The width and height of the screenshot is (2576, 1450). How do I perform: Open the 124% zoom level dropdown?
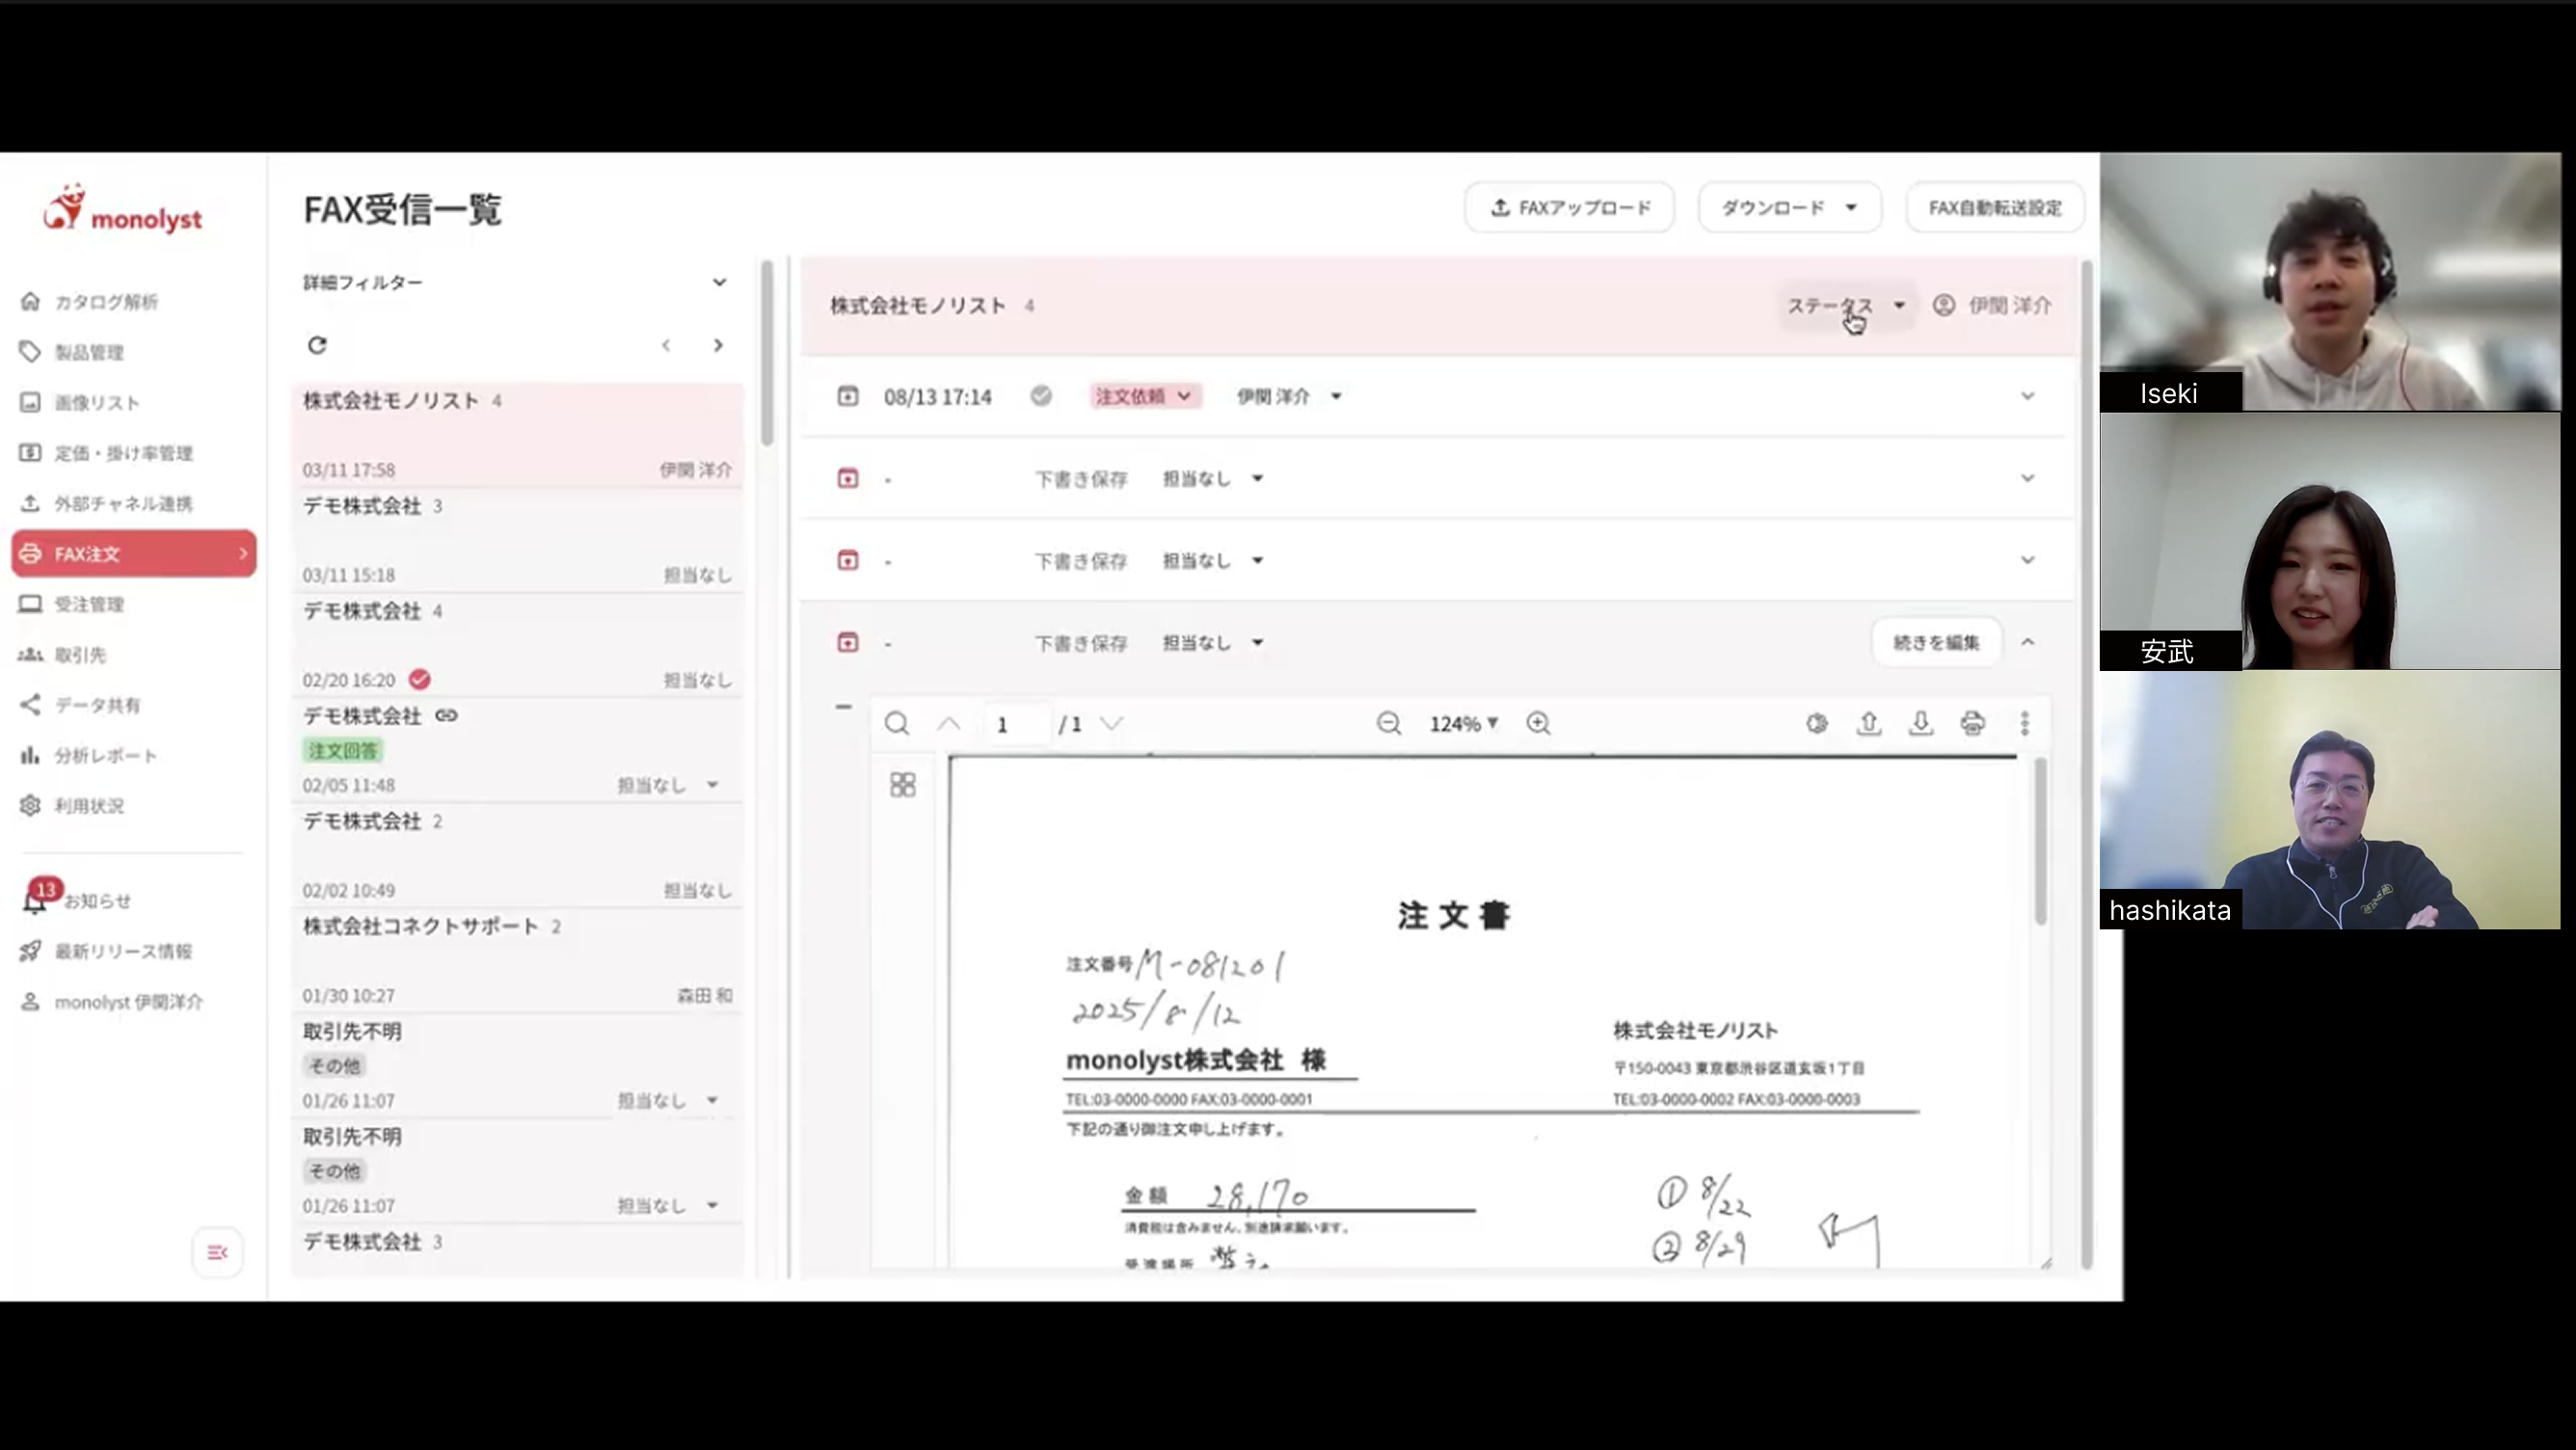point(1463,723)
